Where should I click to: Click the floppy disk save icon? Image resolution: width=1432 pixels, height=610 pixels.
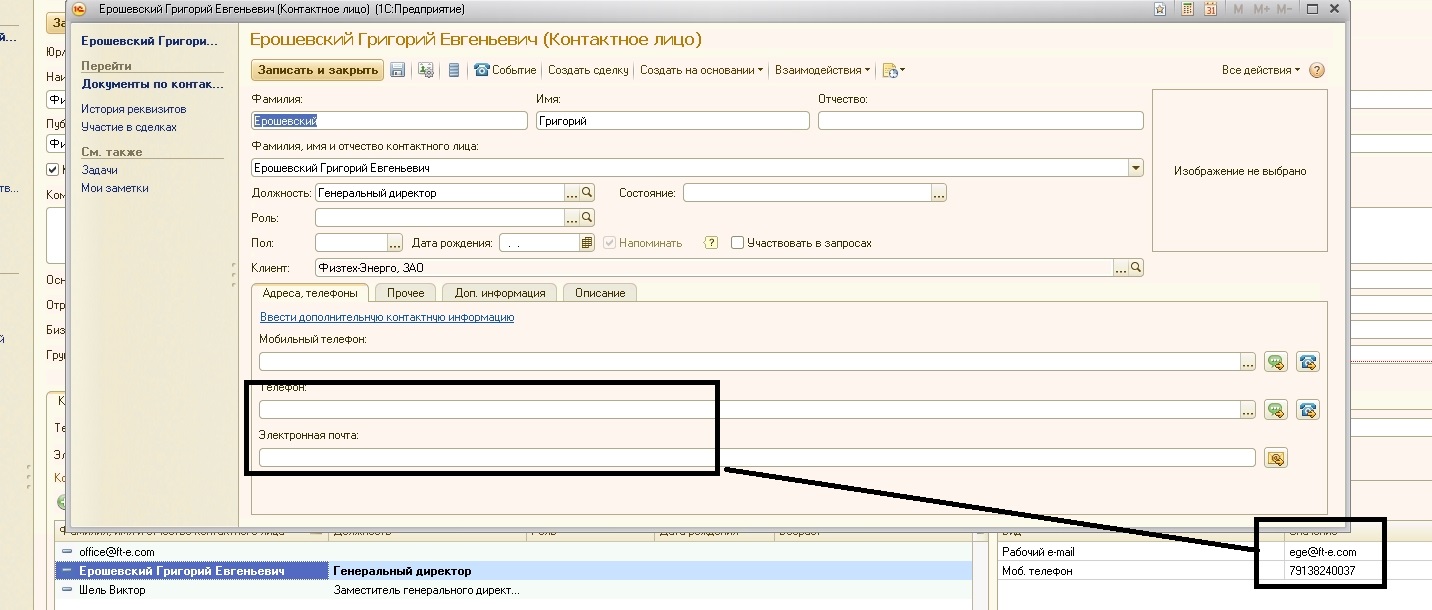[x=397, y=70]
